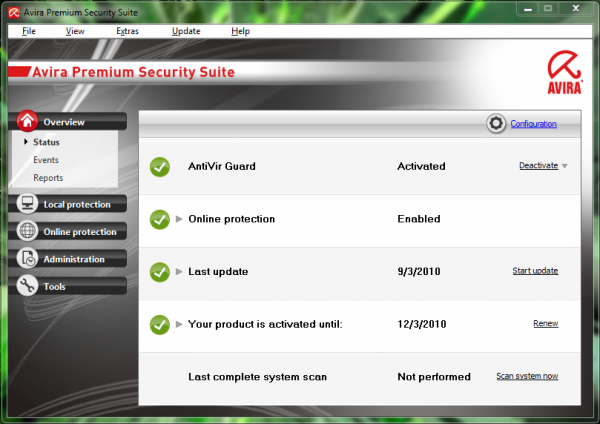Open the Deactivate dropdown arrow
Viewport: 600px width, 424px height.
tap(565, 166)
